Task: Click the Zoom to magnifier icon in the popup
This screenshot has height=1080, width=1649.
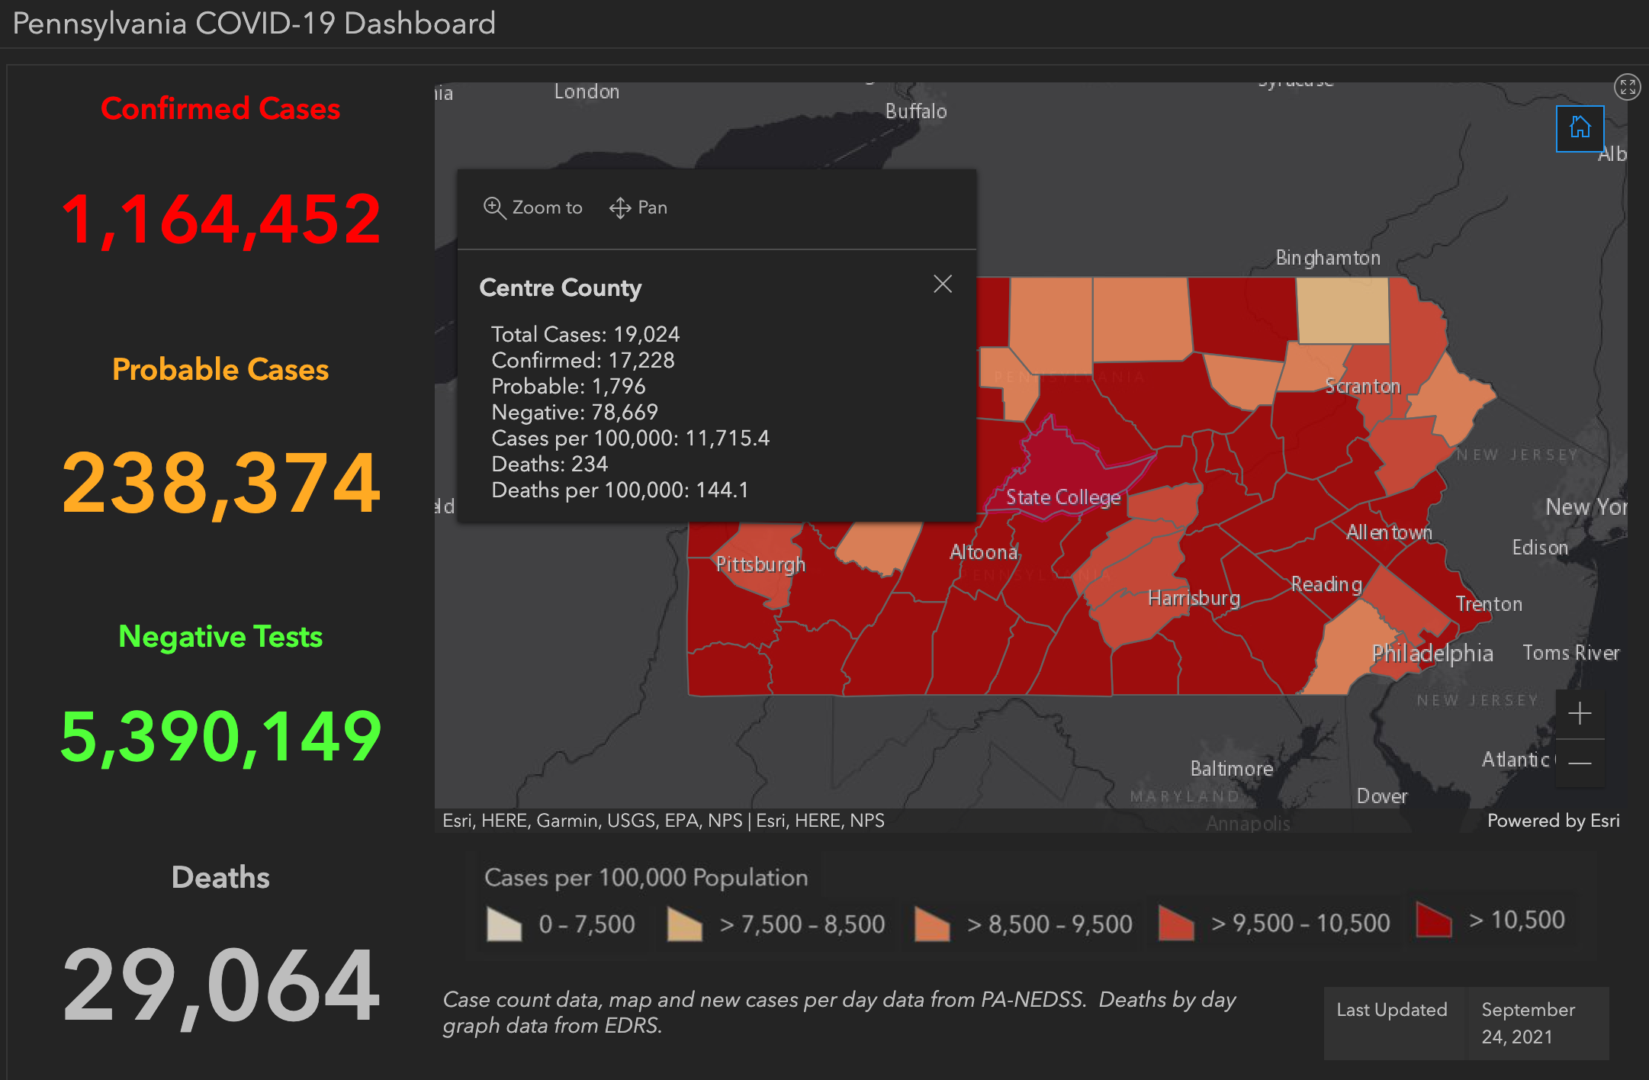Action: click(494, 207)
